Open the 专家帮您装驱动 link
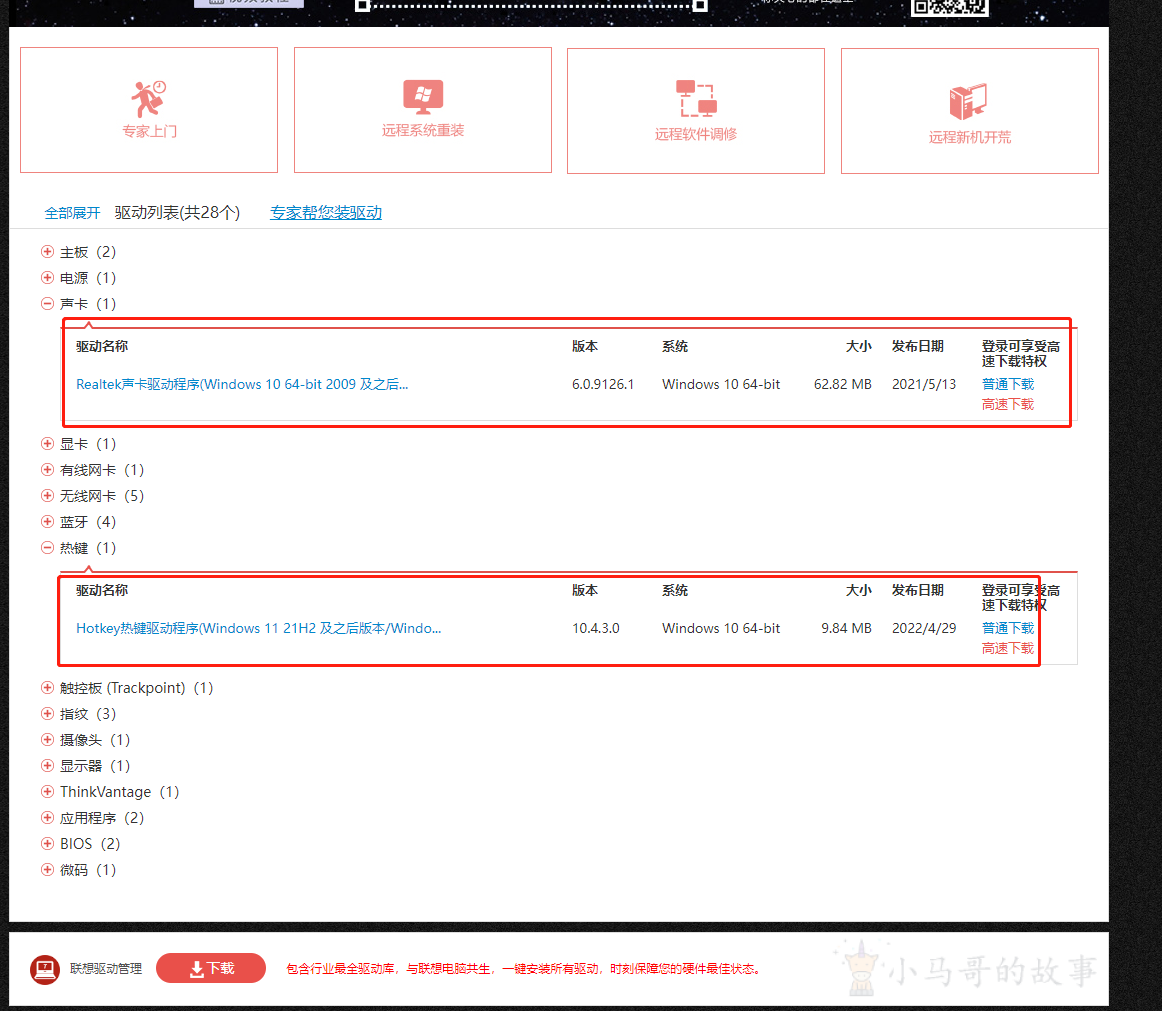Screen dimensions: 1162x1011 [326, 213]
